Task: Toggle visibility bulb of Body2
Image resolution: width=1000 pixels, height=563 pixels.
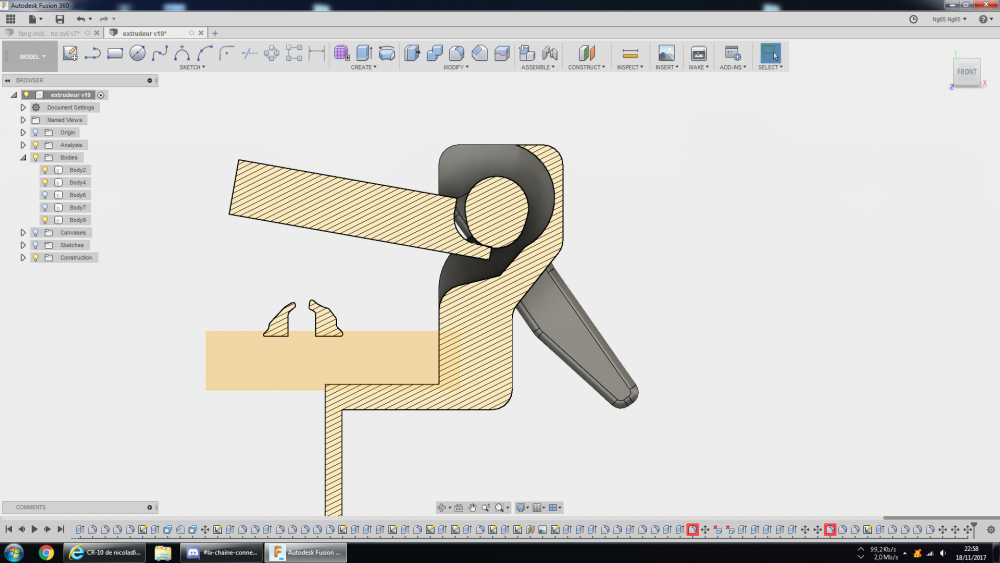Action: (45, 170)
